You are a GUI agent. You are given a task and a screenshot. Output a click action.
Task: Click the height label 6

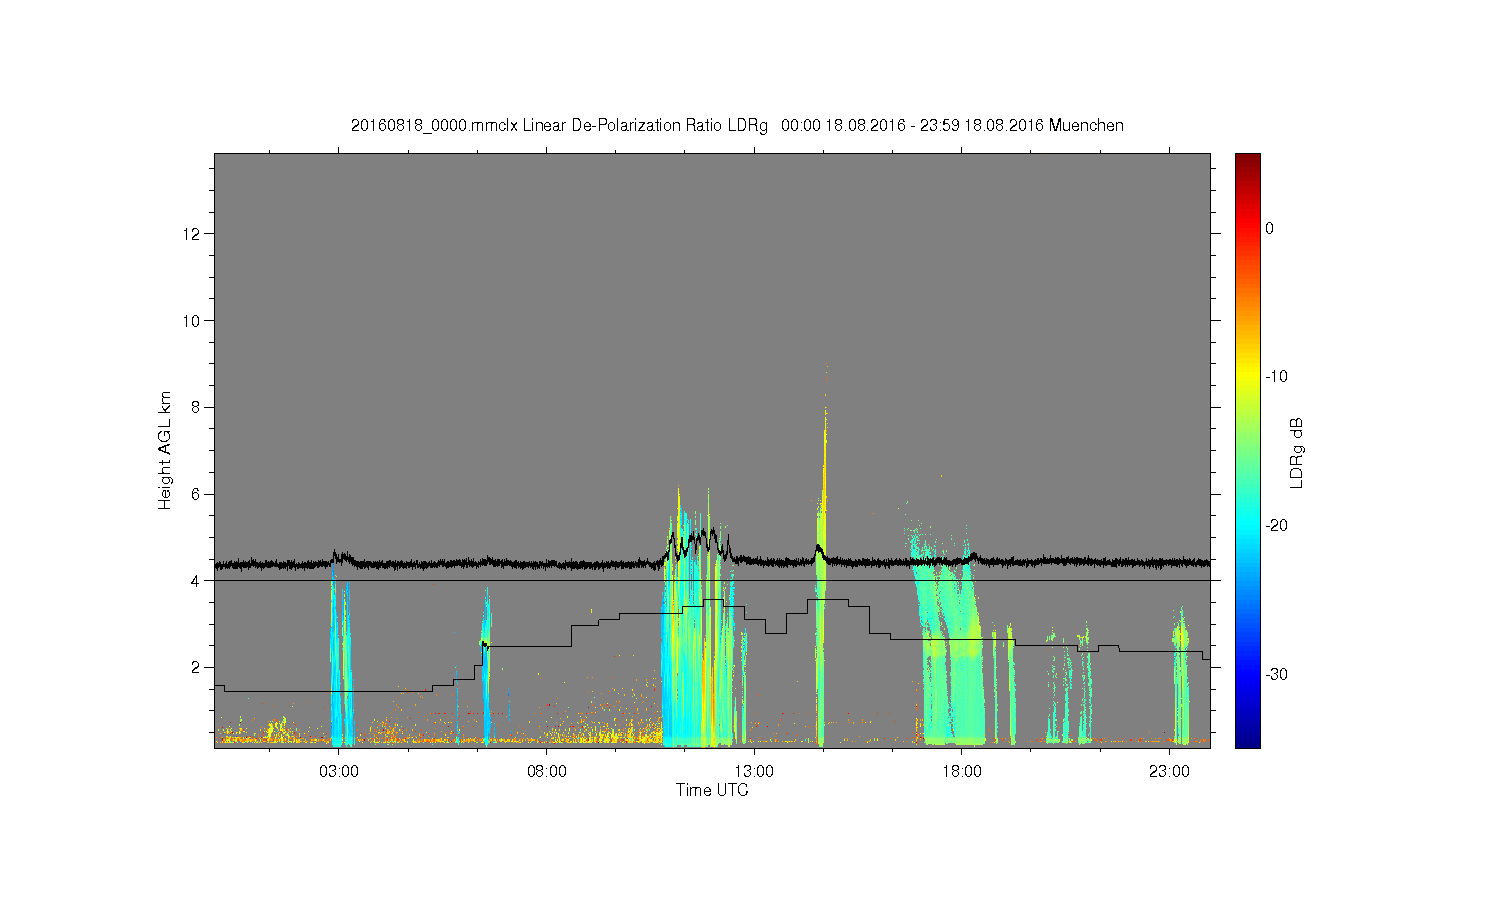pyautogui.click(x=197, y=494)
